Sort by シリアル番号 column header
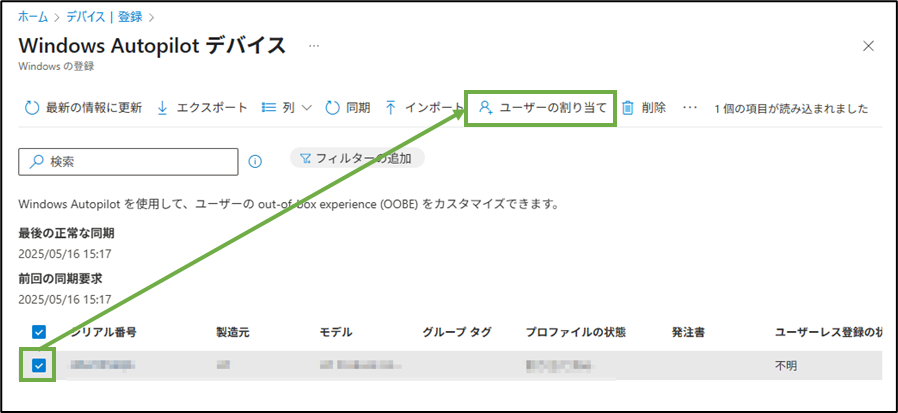The image size is (898, 413). pyautogui.click(x=104, y=332)
